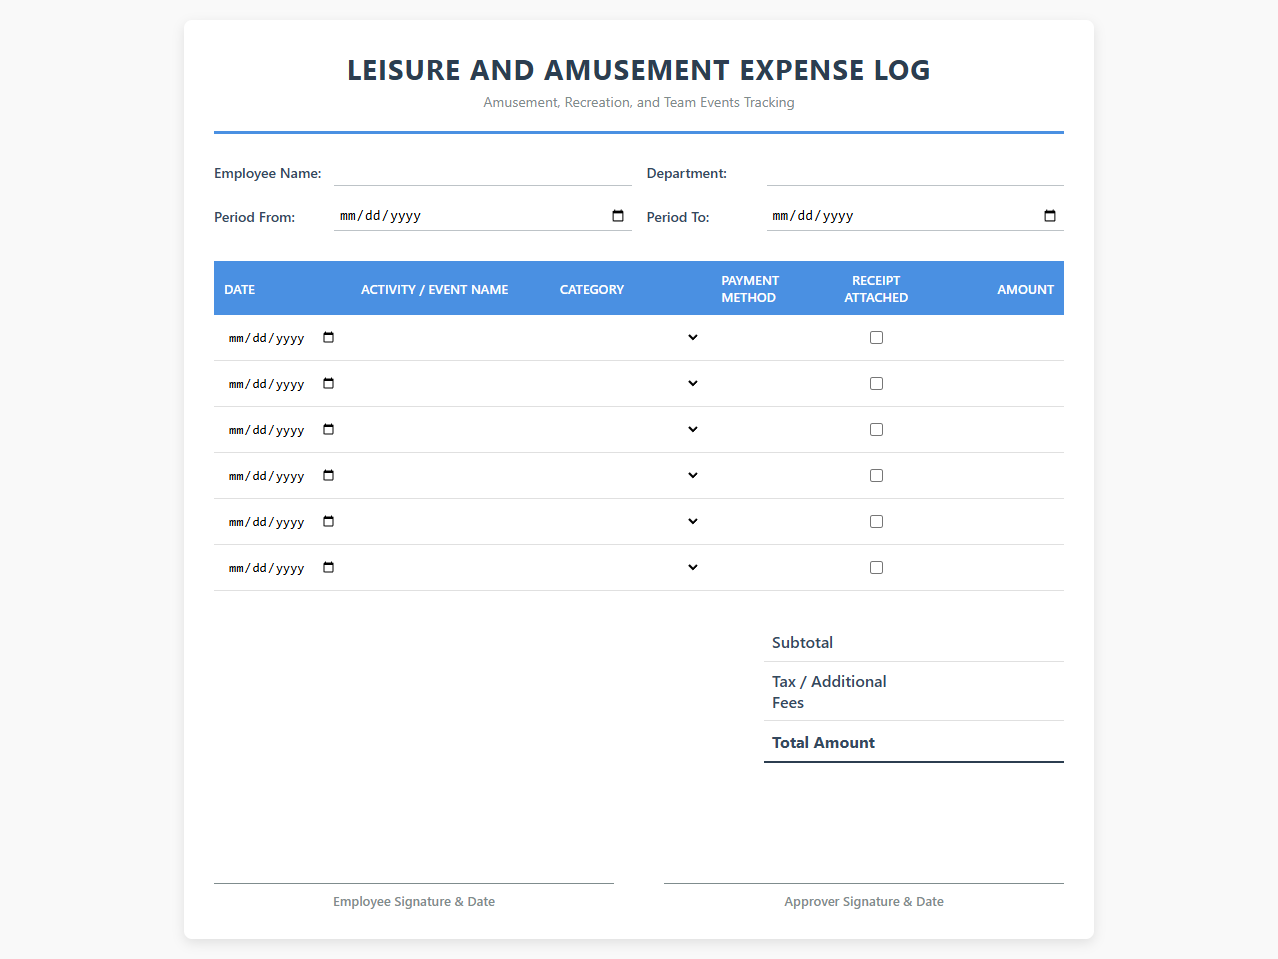This screenshot has height=959, width=1278.
Task: Enable Receipt Attached checkbox in fifth row
Action: (876, 522)
